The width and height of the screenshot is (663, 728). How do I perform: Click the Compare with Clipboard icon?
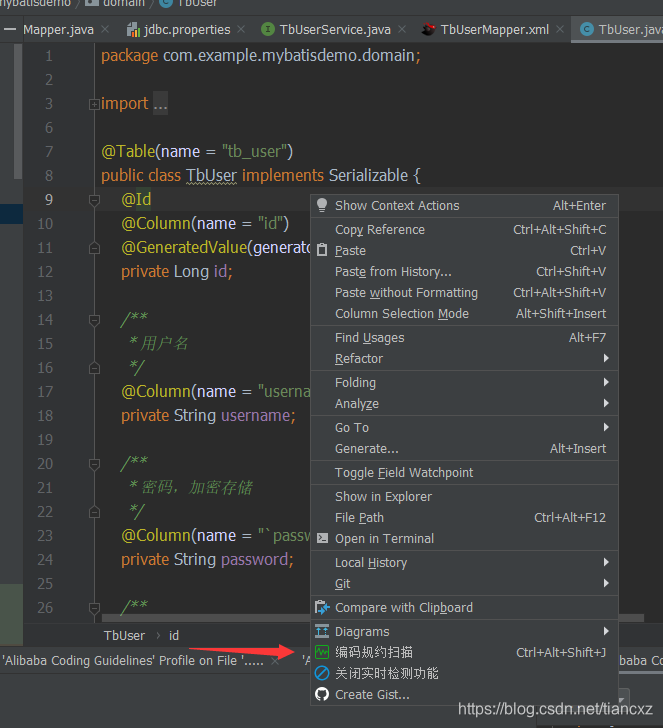pyautogui.click(x=322, y=607)
